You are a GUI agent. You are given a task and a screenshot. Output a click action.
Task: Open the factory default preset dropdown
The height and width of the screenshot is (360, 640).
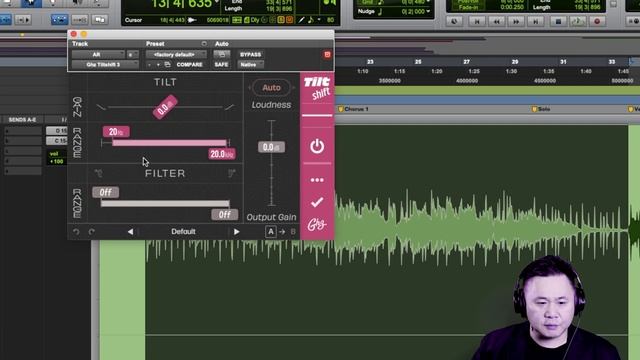pyautogui.click(x=176, y=55)
